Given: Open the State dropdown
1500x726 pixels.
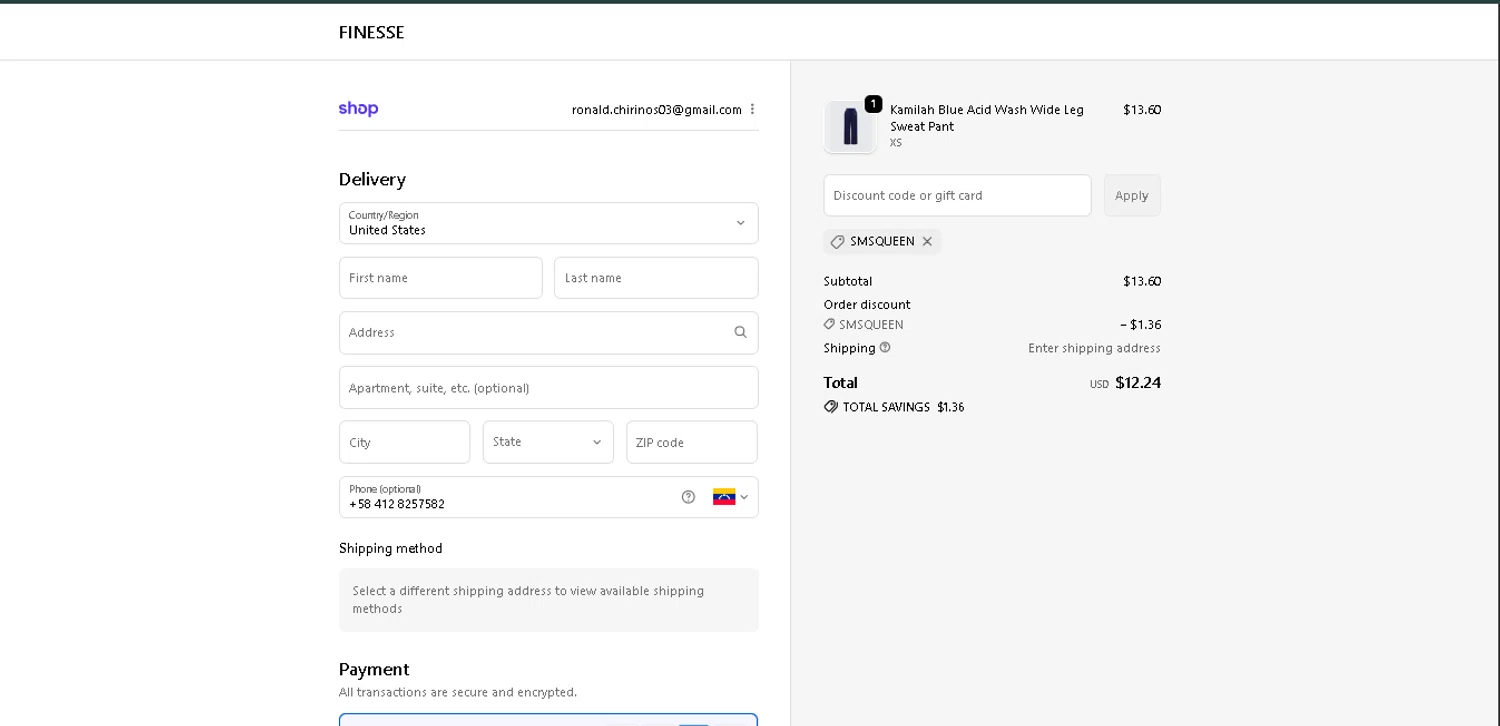Looking at the screenshot, I should tap(548, 442).
